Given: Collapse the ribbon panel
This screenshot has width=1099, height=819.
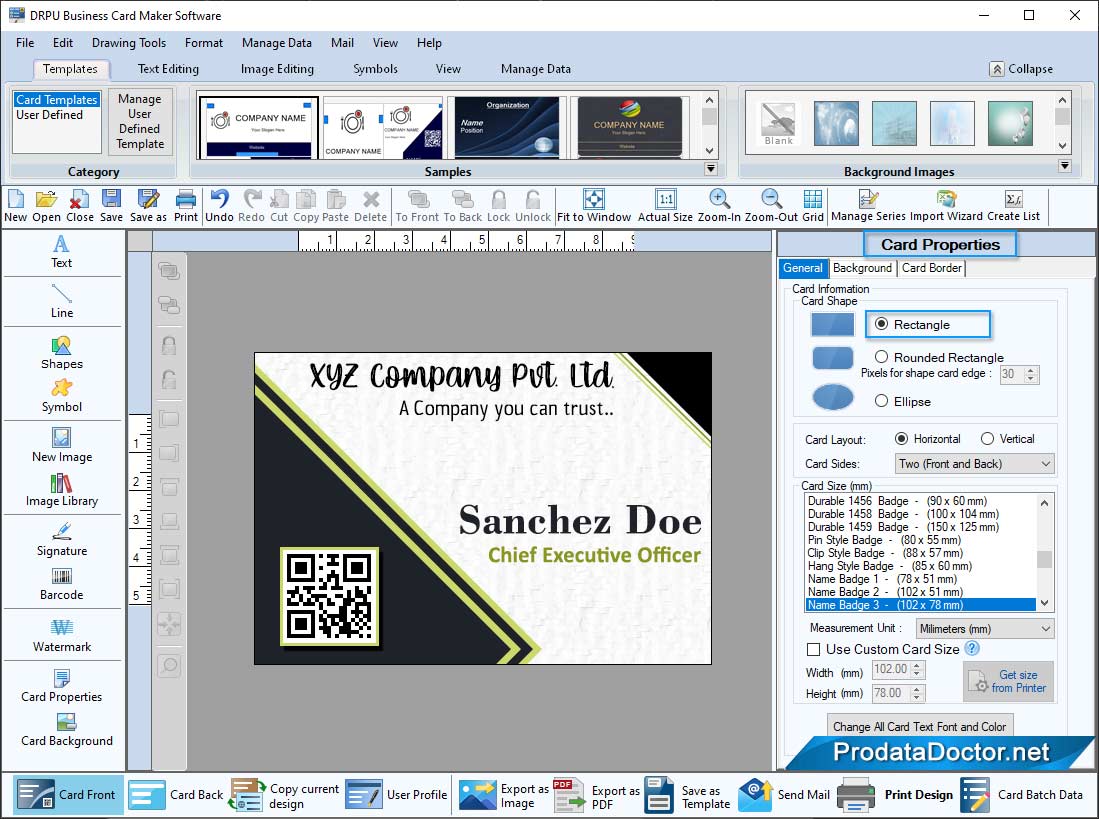Looking at the screenshot, I should (1021, 69).
